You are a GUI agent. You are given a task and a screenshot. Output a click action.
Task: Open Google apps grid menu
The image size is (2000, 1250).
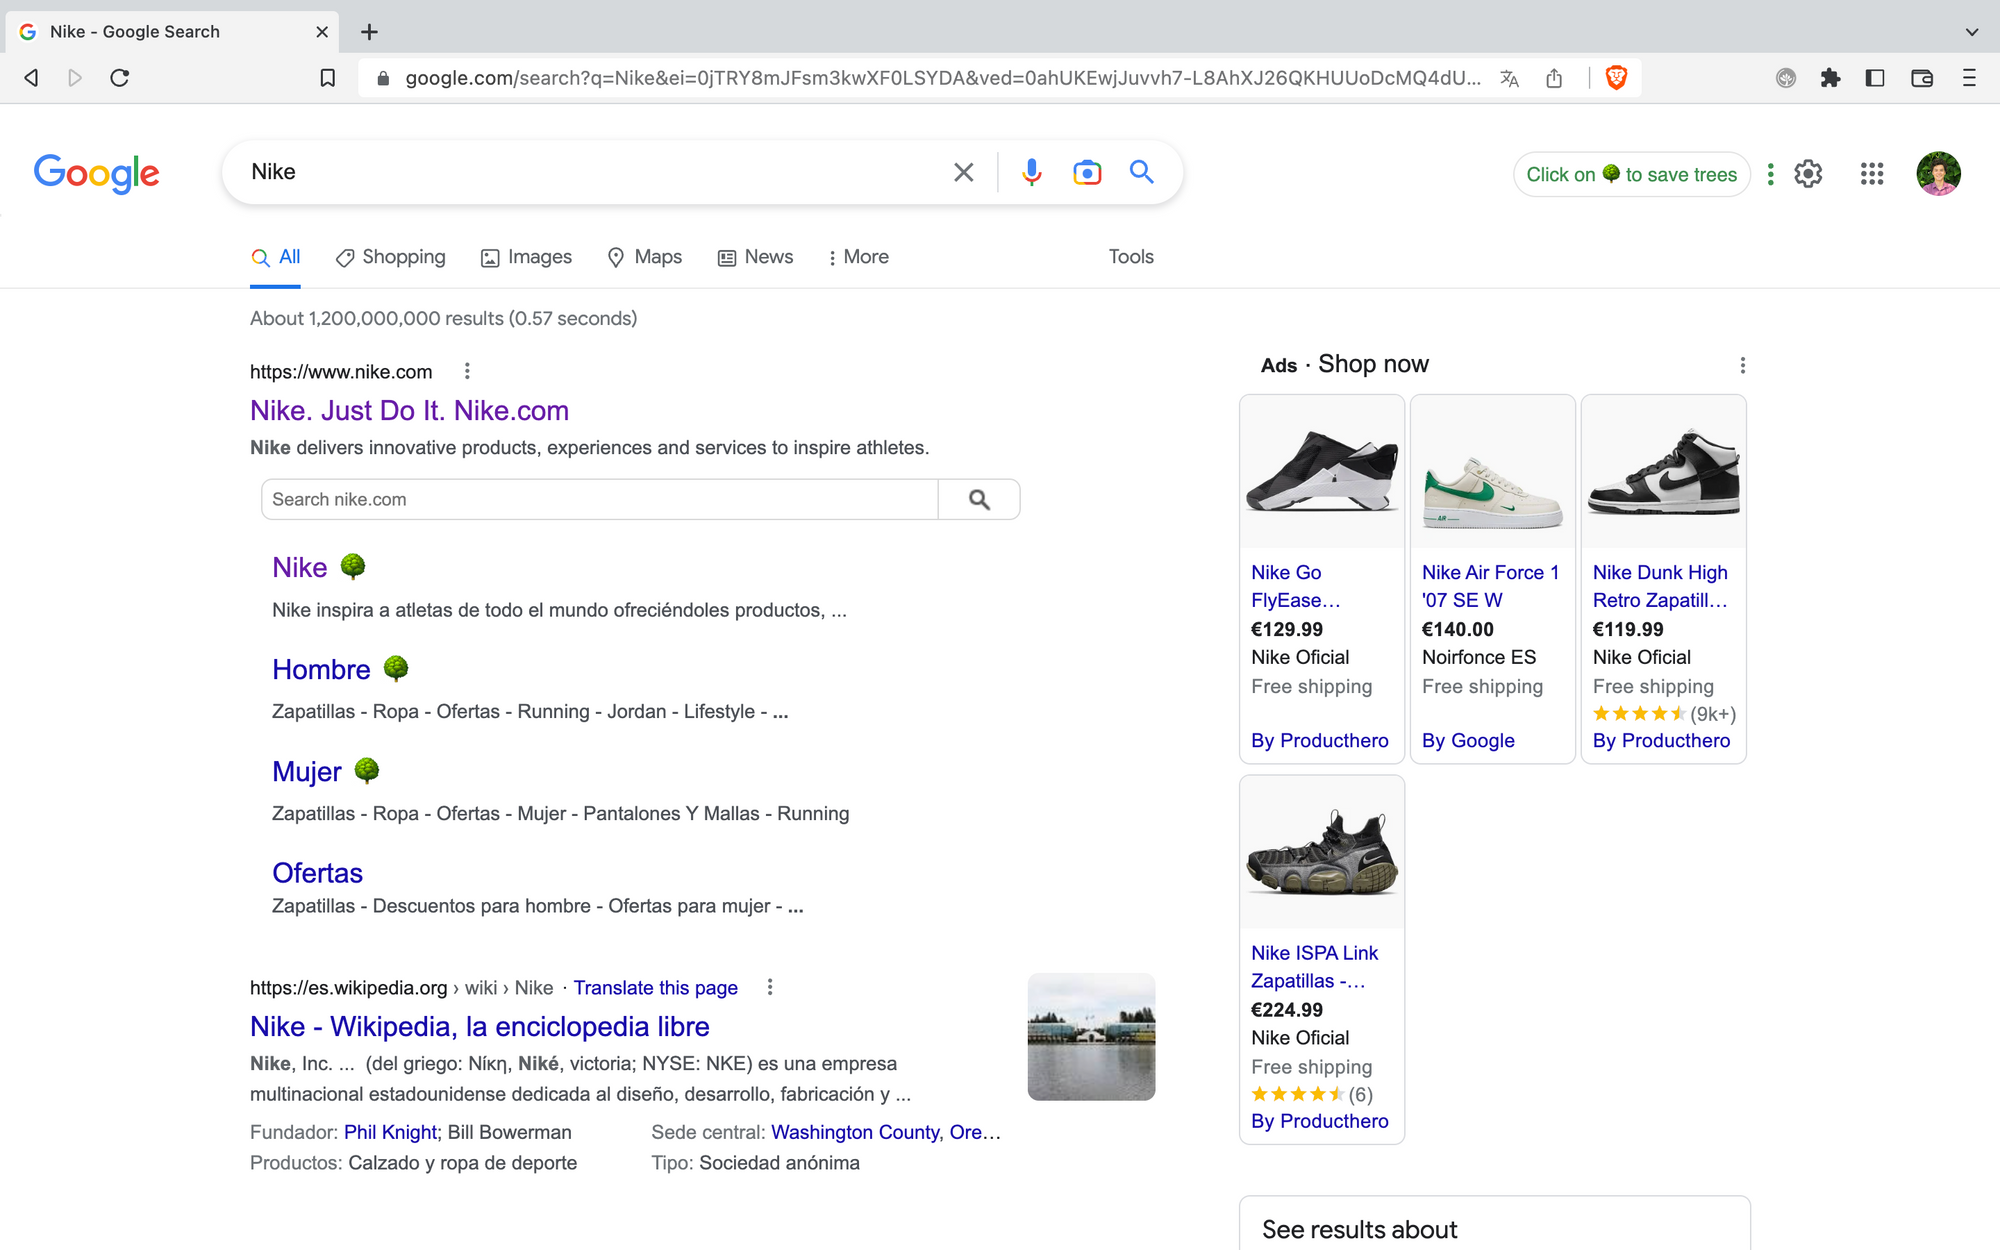point(1872,174)
